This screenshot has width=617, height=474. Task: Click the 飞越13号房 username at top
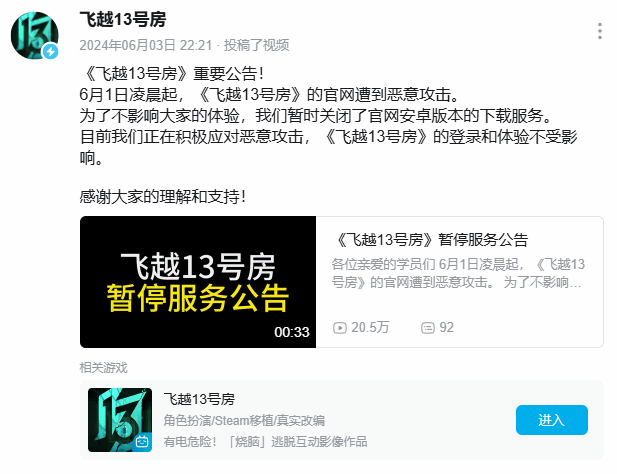pos(123,19)
